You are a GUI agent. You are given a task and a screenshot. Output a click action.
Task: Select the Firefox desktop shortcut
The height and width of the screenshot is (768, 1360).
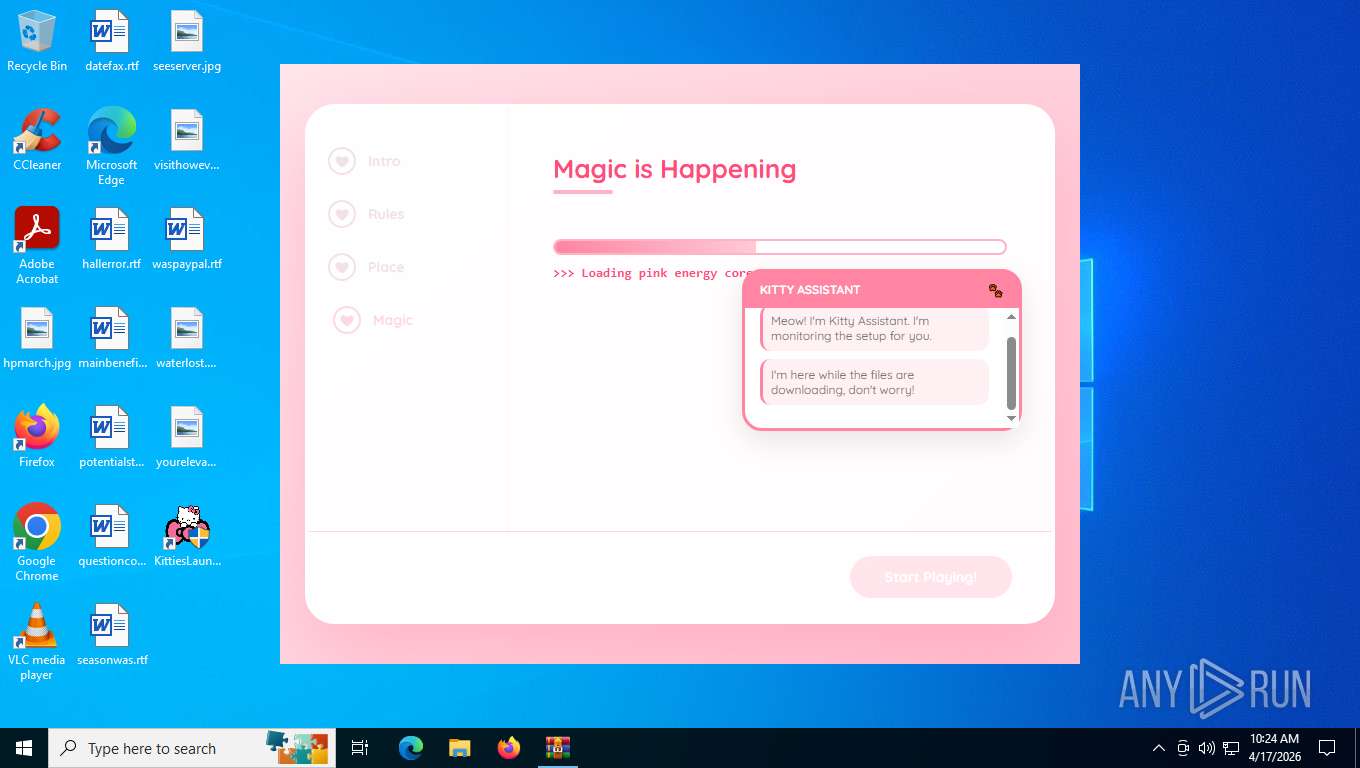click(x=37, y=437)
